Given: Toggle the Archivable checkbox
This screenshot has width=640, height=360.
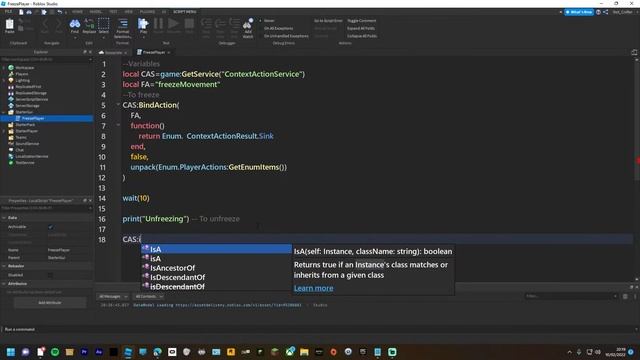Looking at the screenshot, I should [x=51, y=227].
